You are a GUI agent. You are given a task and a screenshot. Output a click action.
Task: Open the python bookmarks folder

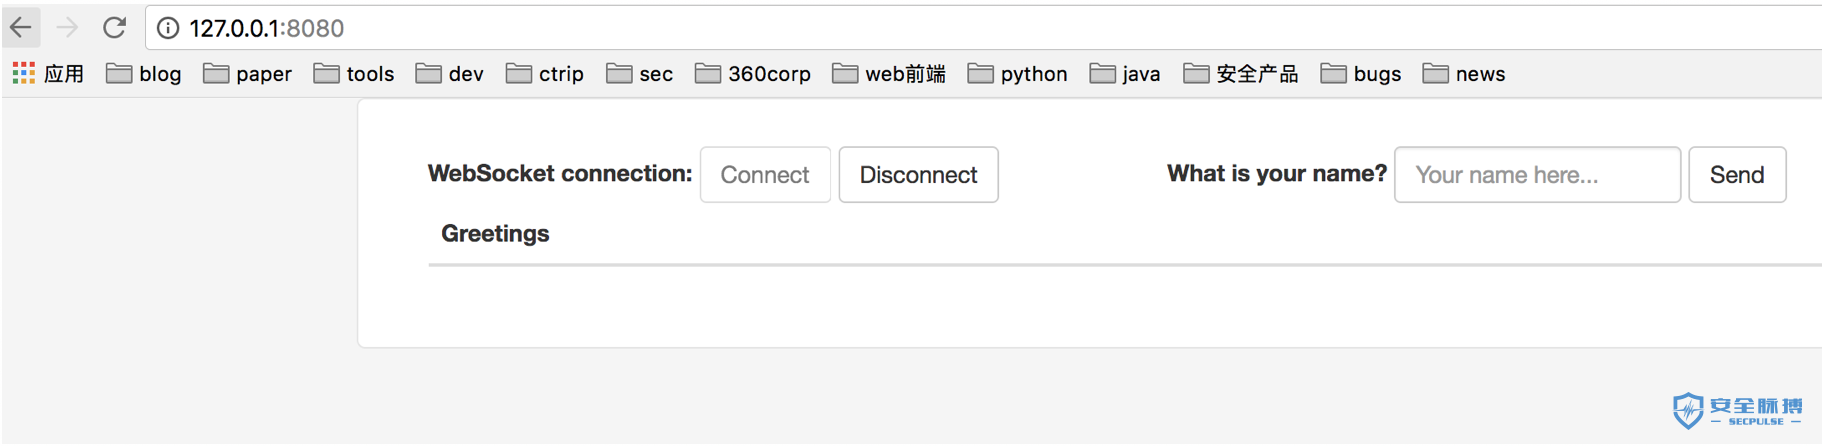tap(1018, 74)
